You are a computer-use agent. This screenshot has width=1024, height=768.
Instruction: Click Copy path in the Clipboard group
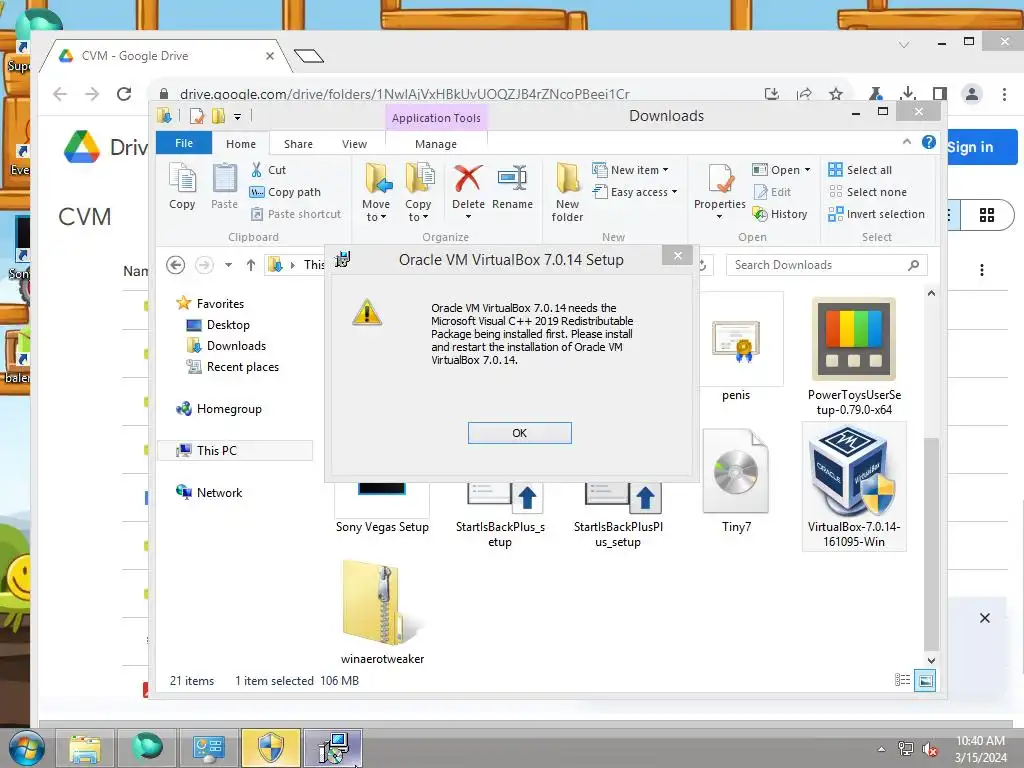point(285,192)
